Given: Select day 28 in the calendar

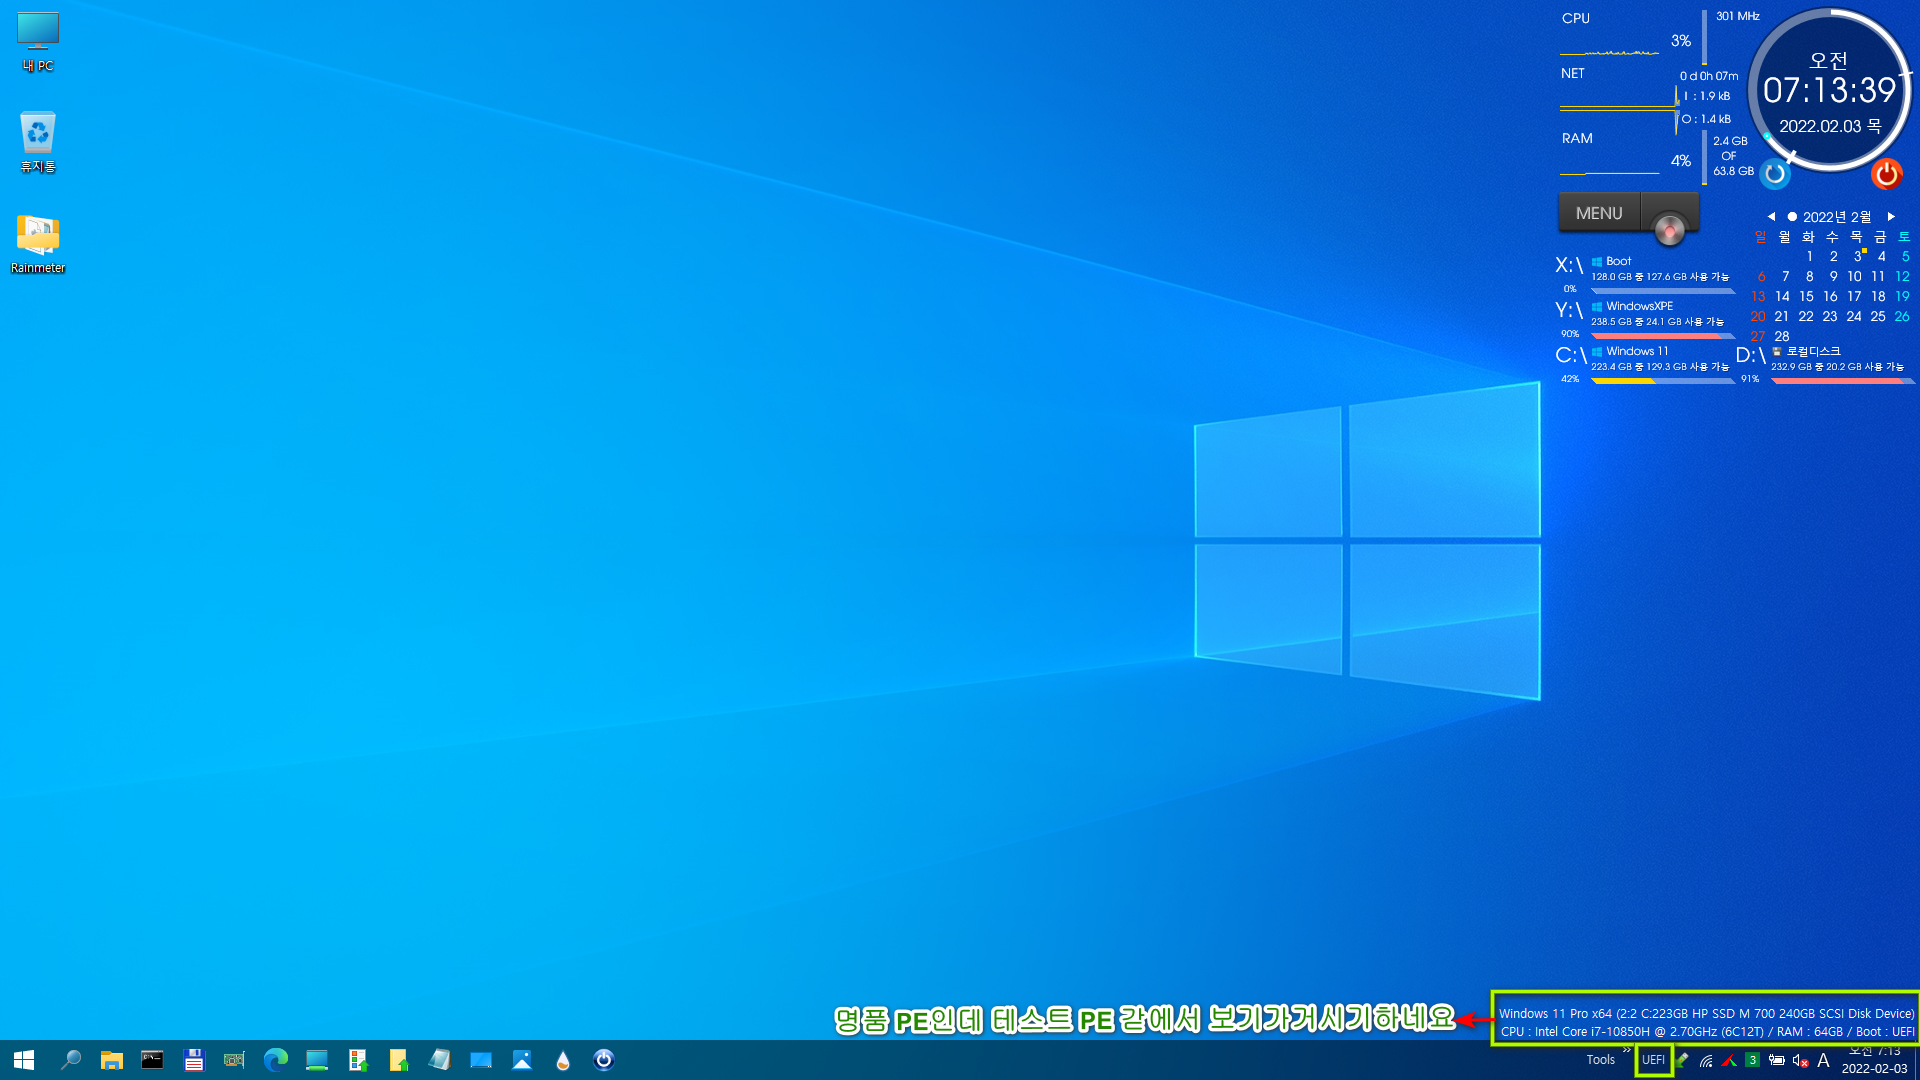Looking at the screenshot, I should (x=1782, y=336).
